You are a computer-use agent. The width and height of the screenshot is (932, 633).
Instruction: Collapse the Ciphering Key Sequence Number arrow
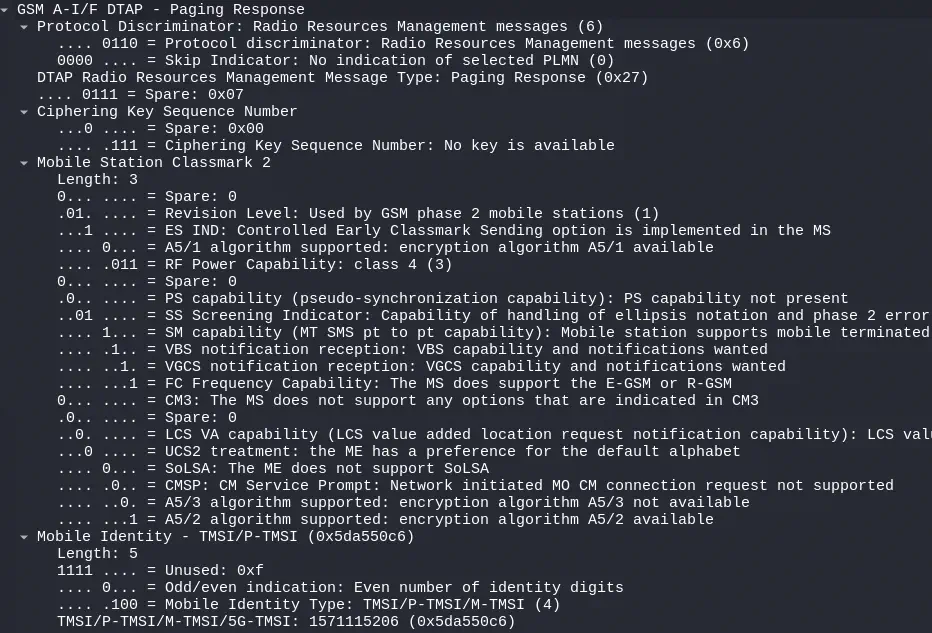(x=25, y=111)
